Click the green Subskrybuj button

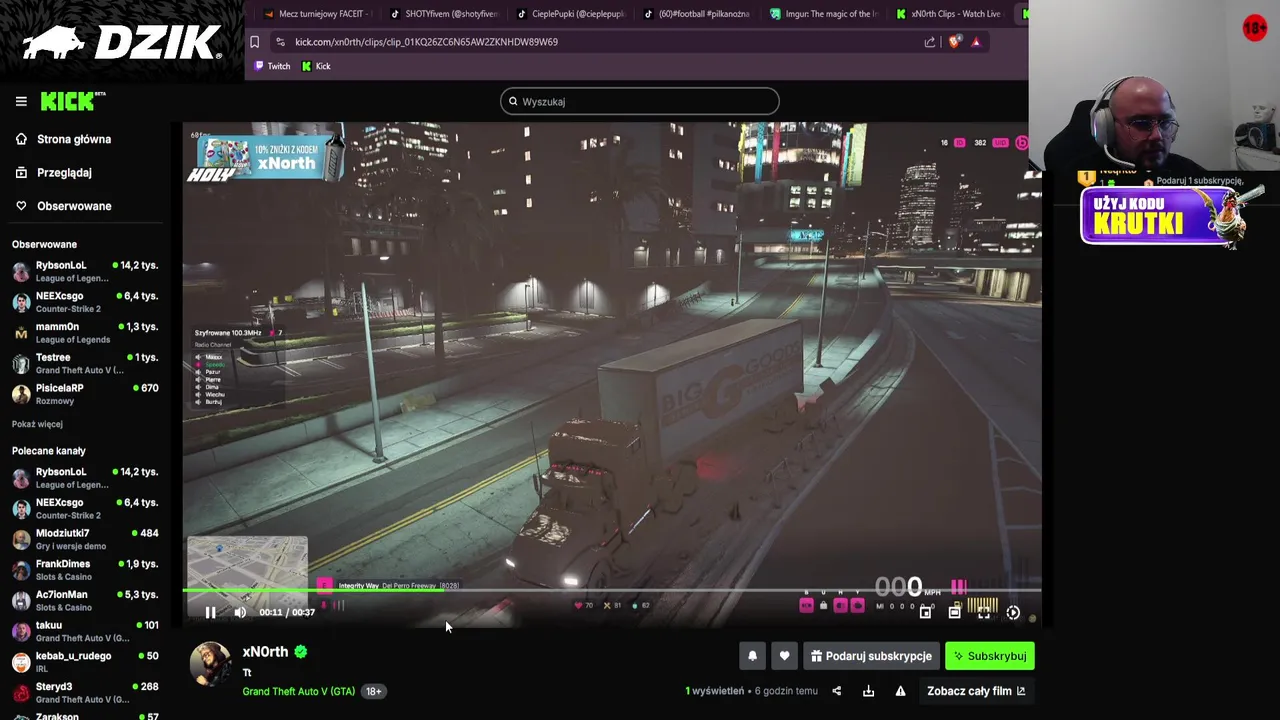click(990, 656)
